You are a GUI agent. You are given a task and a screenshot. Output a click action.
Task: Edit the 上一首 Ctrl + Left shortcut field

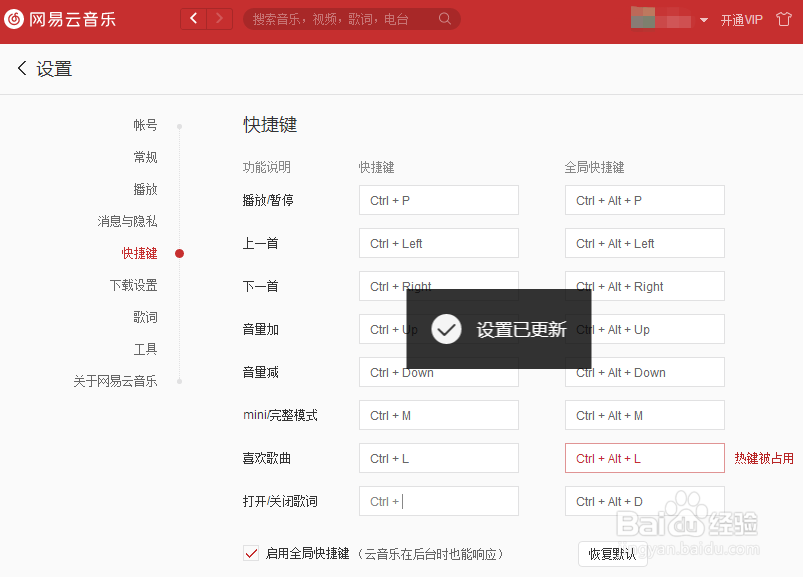439,243
